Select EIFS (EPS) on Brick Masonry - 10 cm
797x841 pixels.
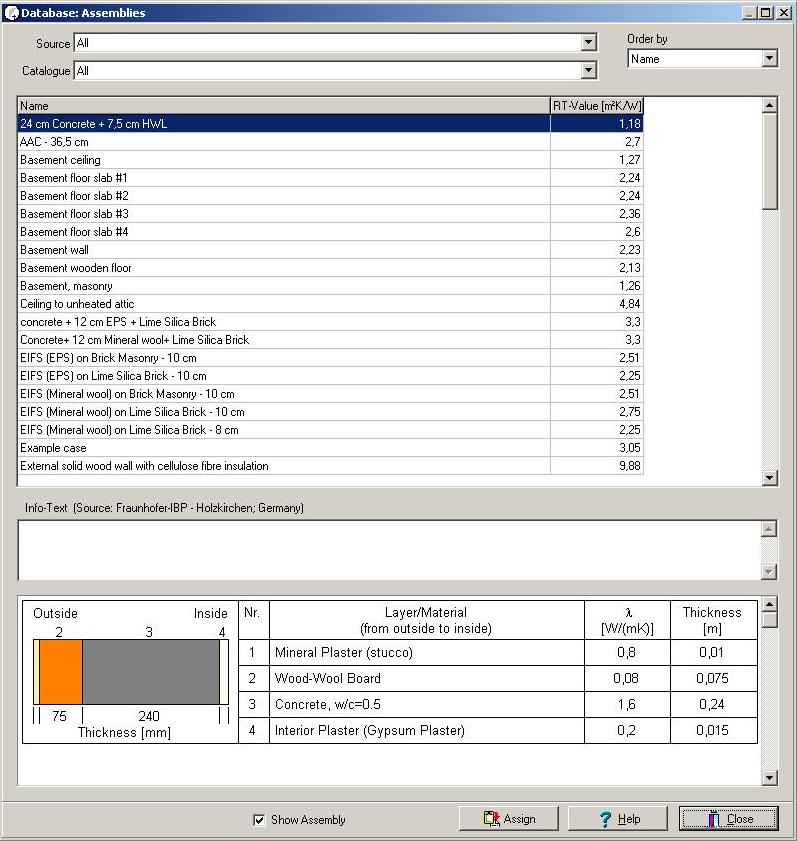[330, 358]
